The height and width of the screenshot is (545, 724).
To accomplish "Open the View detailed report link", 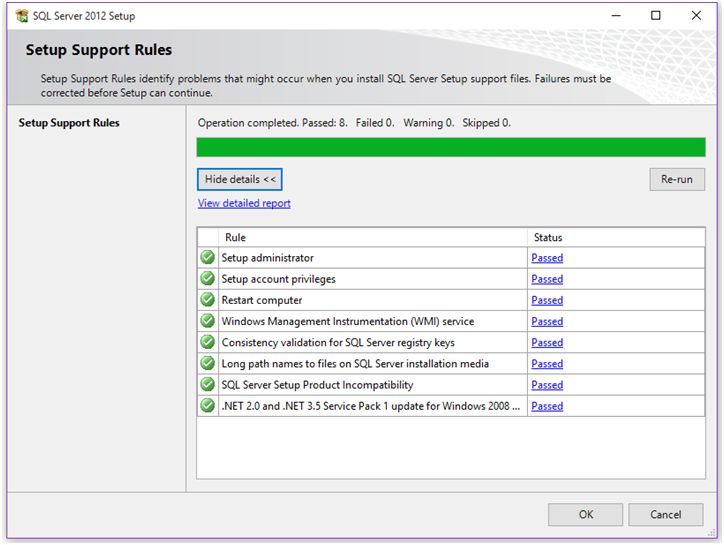I will click(244, 203).
